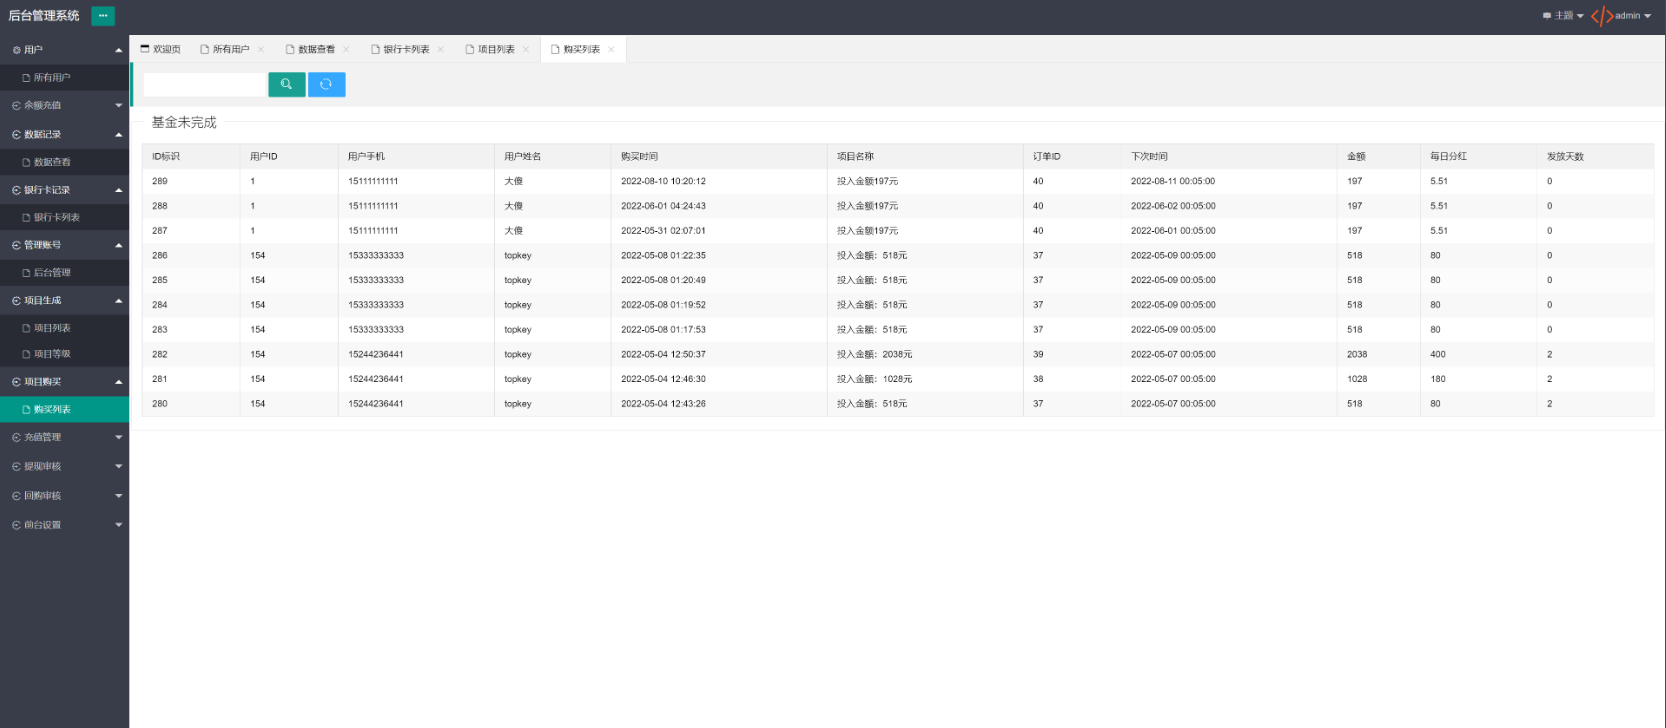
Task: Close the 所有用户 tab
Action: pyautogui.click(x=261, y=50)
